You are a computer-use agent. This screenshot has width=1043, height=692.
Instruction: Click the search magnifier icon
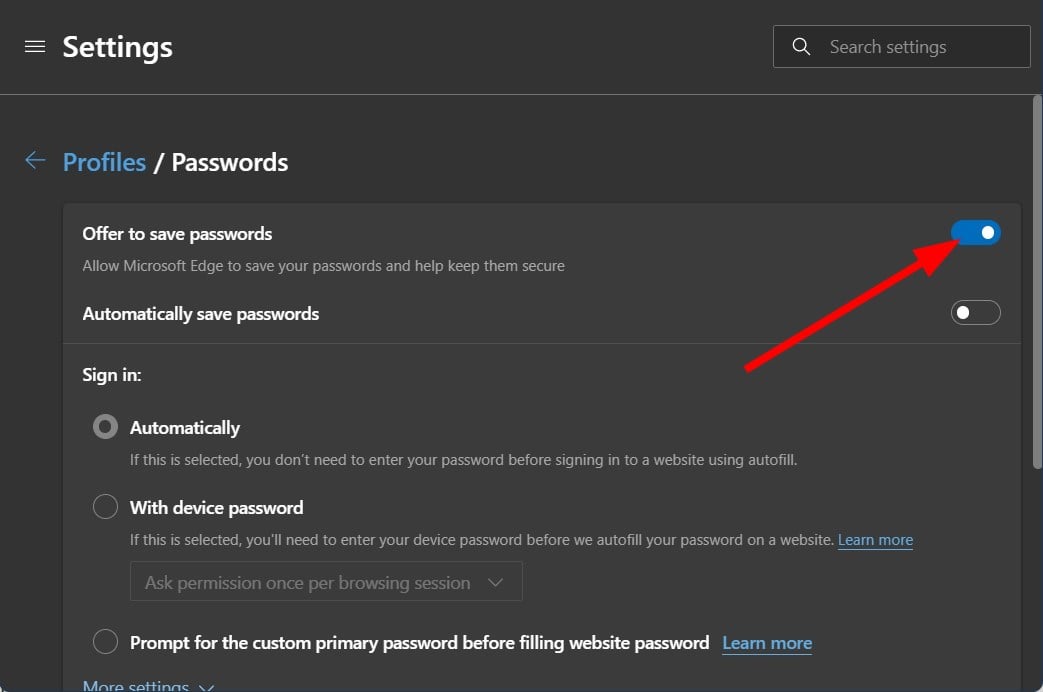pyautogui.click(x=801, y=47)
